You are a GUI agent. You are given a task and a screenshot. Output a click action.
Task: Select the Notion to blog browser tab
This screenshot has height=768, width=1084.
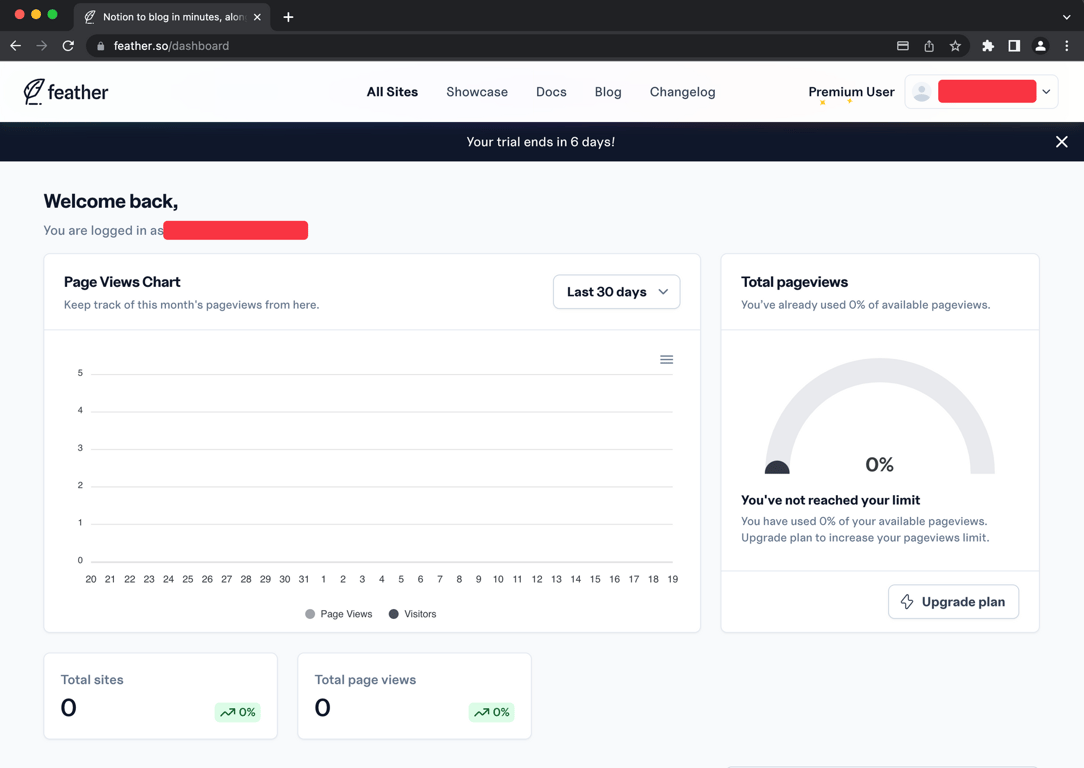[x=172, y=17]
